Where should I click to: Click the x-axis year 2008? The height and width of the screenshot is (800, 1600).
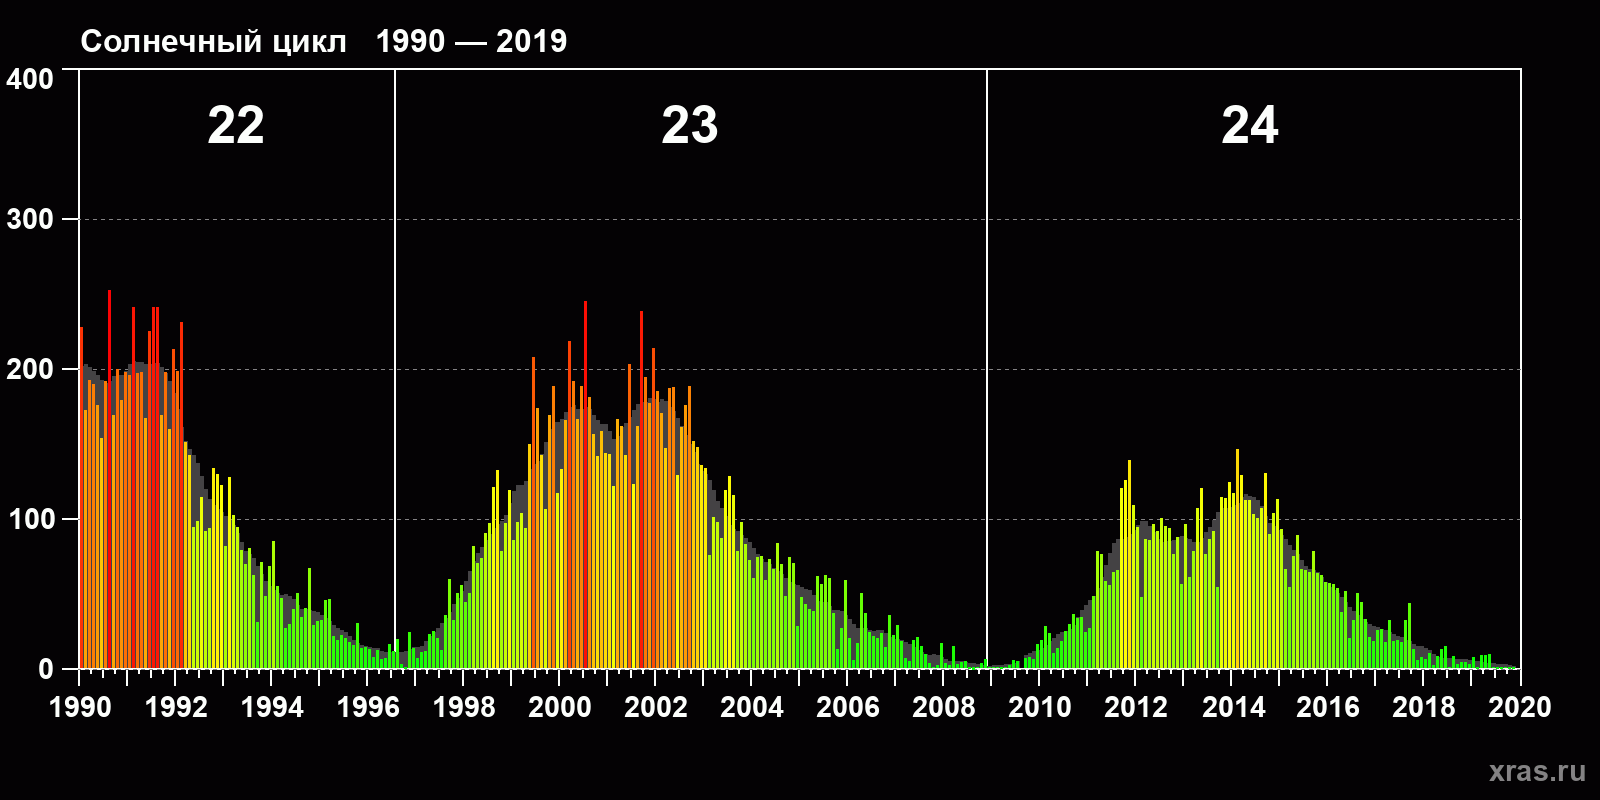(x=944, y=707)
